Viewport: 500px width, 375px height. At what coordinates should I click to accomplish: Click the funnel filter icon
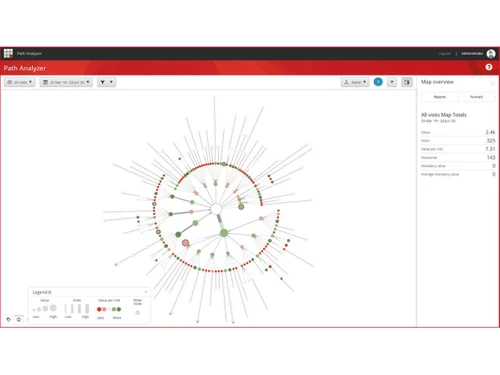[103, 82]
